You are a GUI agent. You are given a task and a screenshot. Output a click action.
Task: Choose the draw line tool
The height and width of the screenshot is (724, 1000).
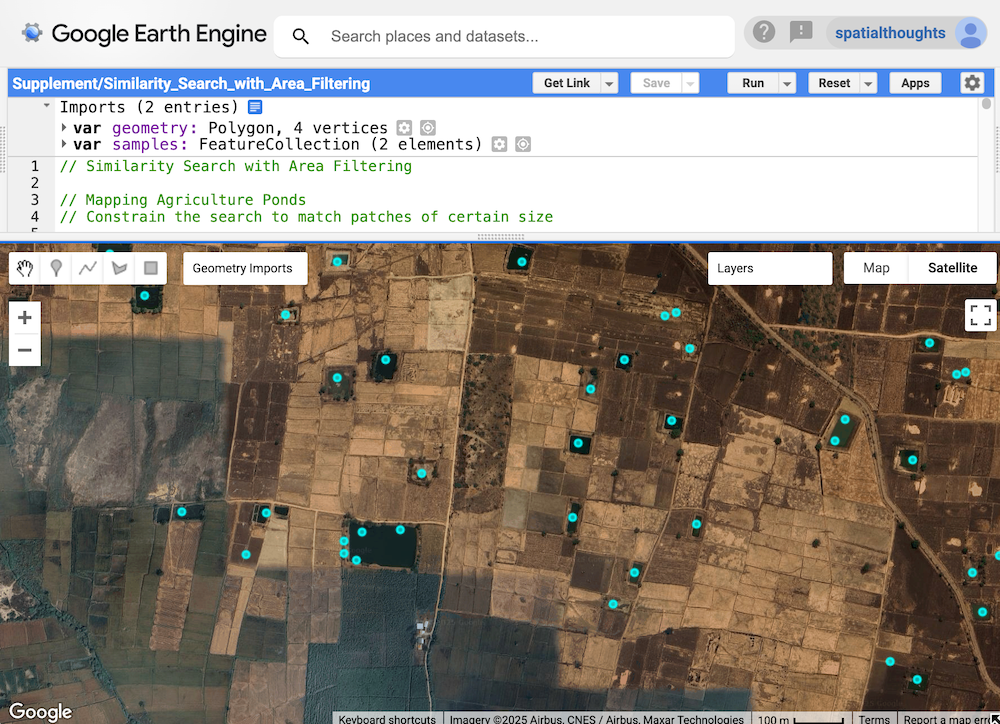click(88, 268)
